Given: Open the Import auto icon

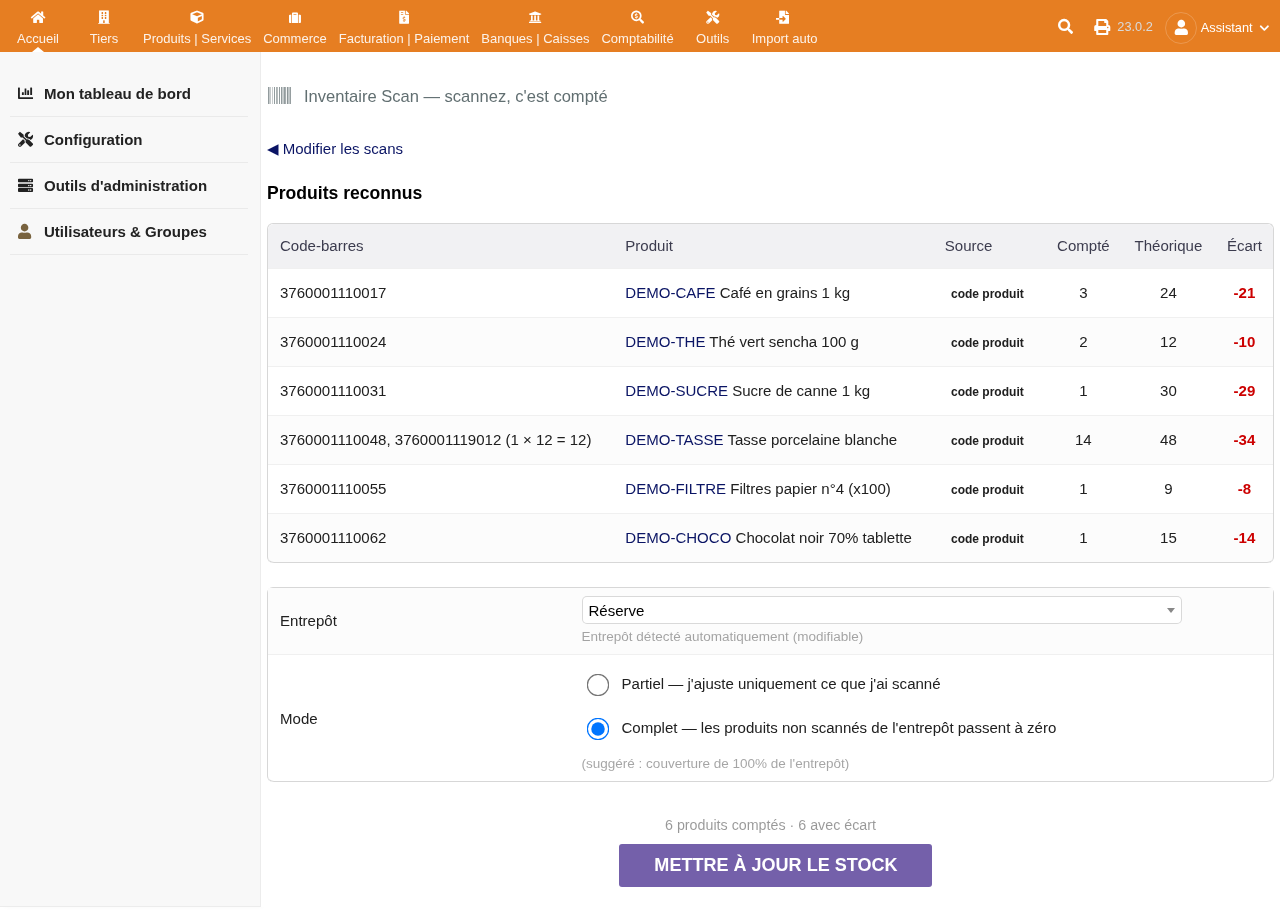Looking at the screenshot, I should click(x=784, y=17).
